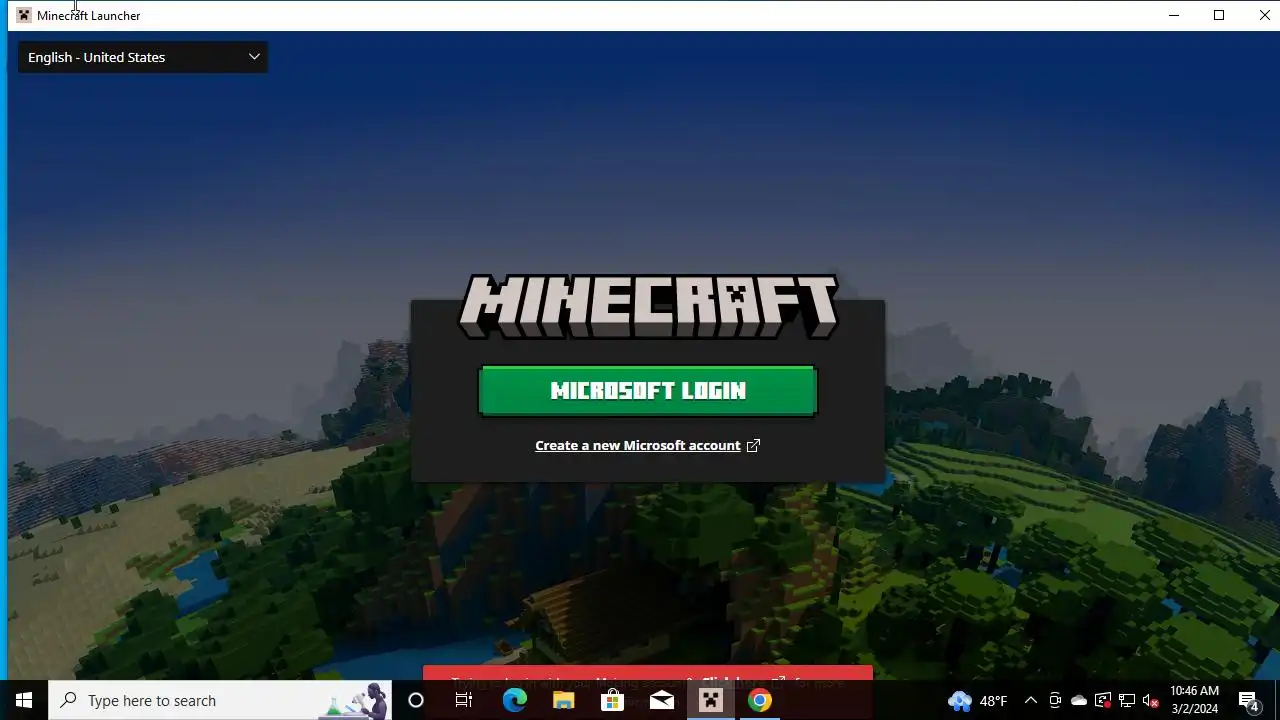Click the display sync tray icon with red dot
This screenshot has width=1280, height=720.
(x=1103, y=701)
